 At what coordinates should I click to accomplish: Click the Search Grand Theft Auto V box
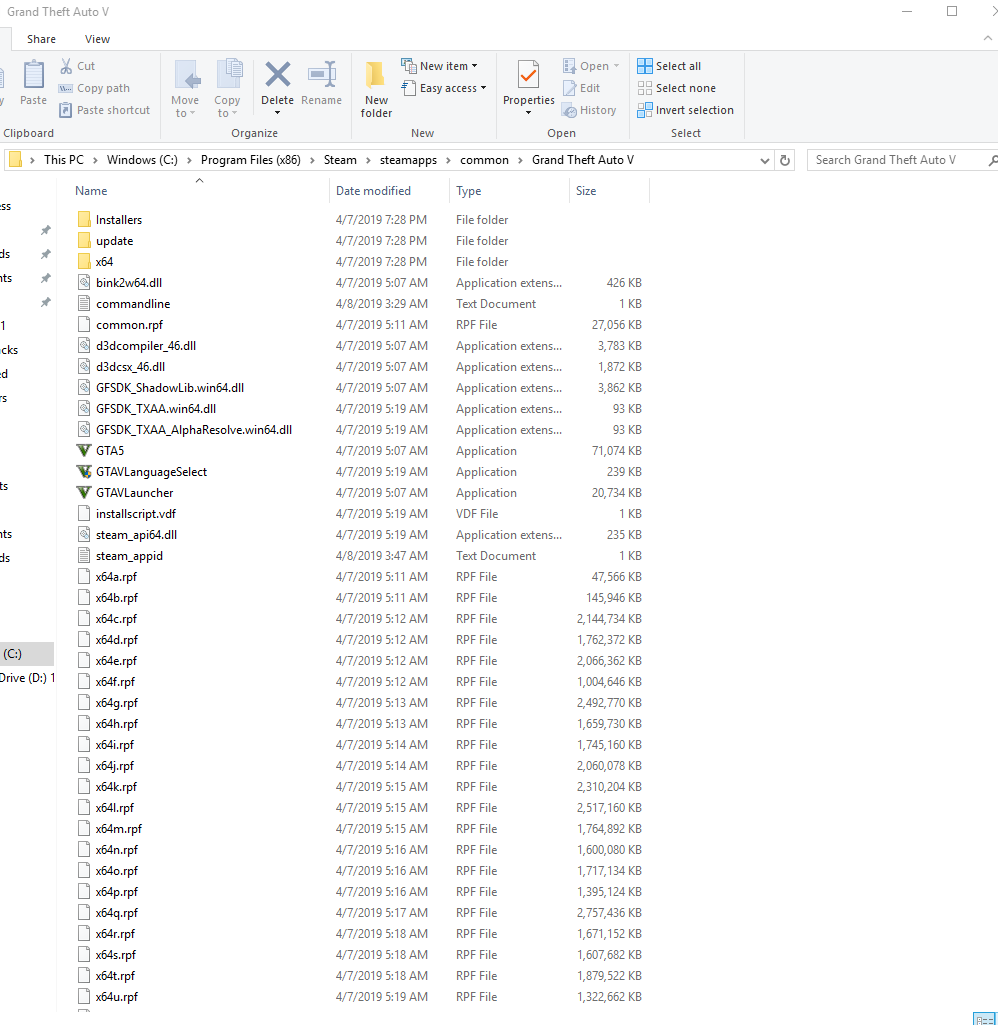[x=902, y=160]
